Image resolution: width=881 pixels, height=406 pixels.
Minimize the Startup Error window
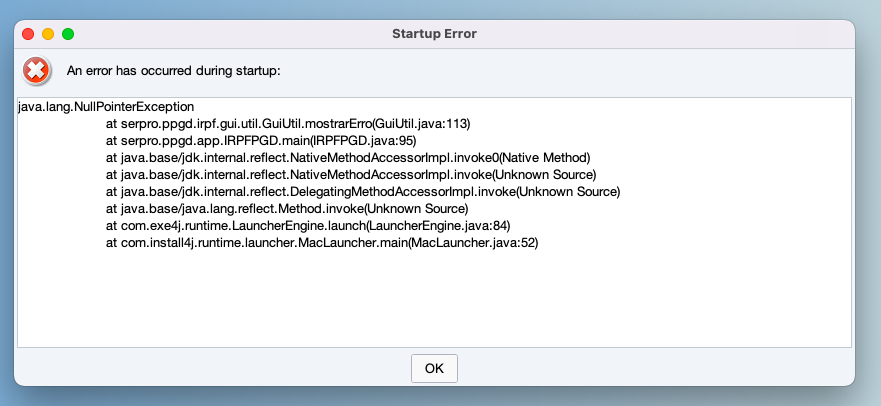click(x=48, y=34)
